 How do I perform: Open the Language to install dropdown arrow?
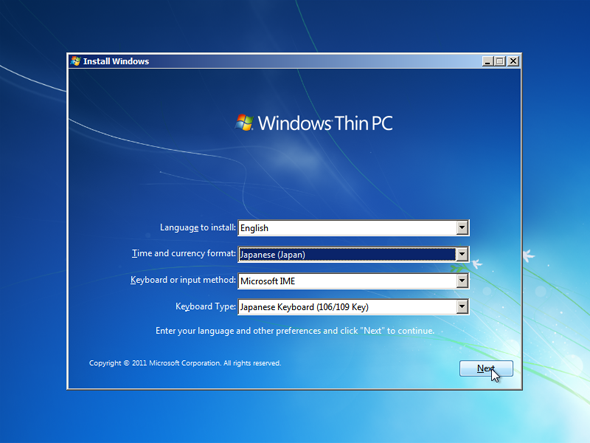pos(462,228)
